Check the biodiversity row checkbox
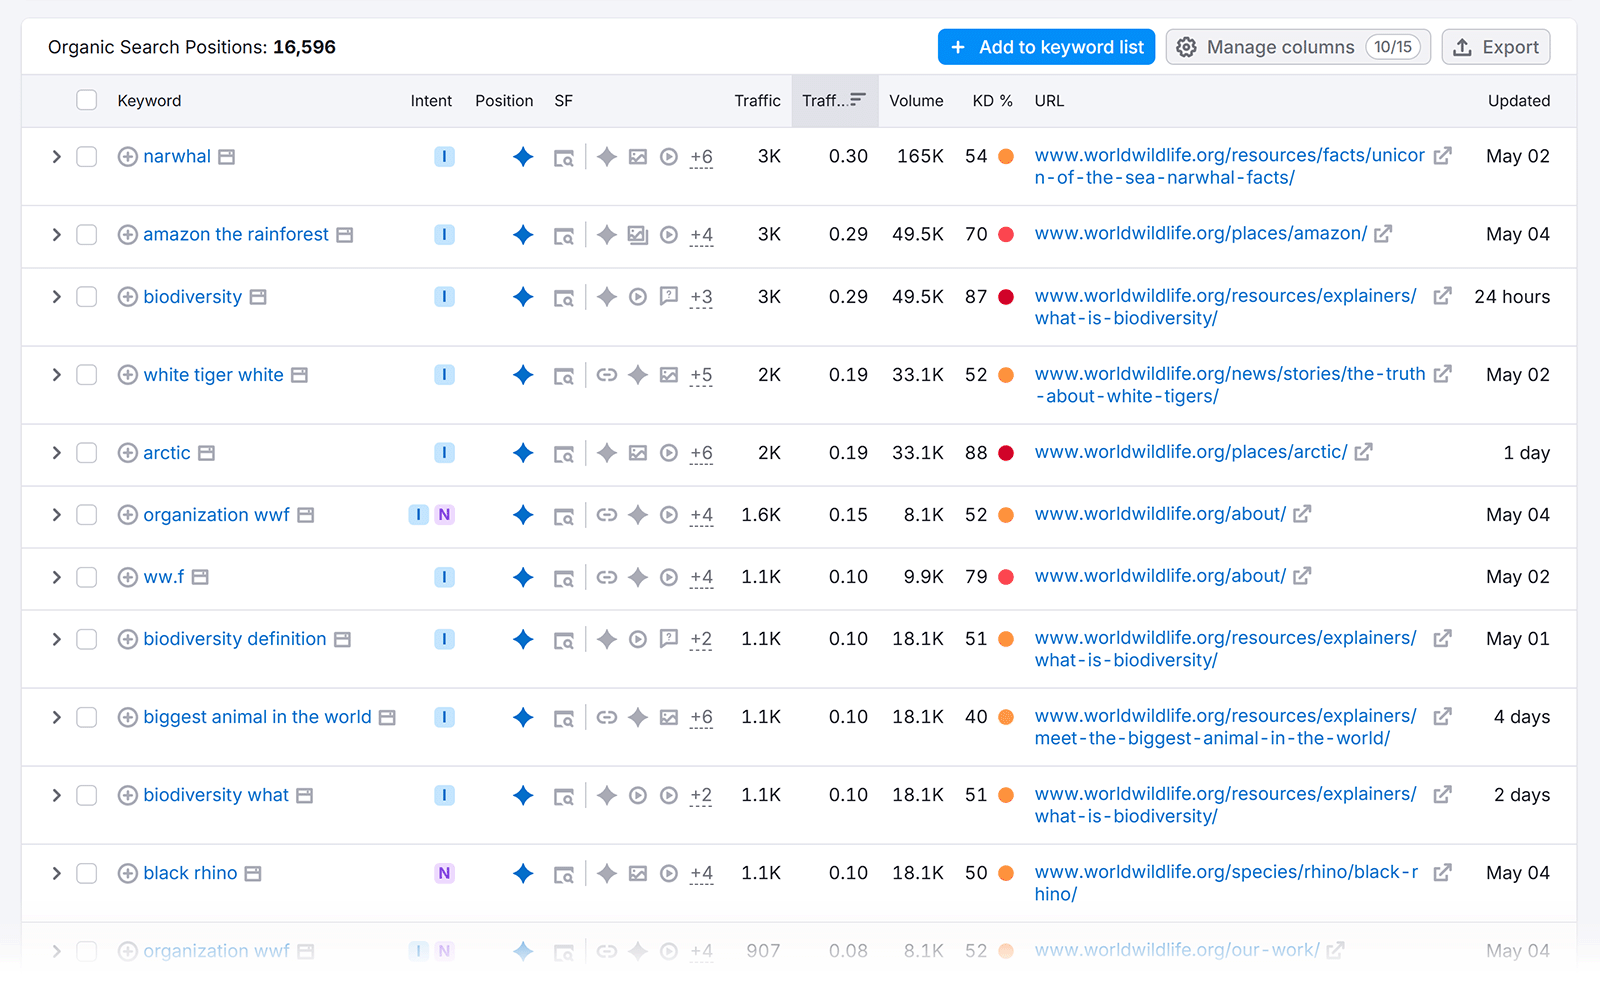Screen dimensions: 1600x983 (87, 297)
